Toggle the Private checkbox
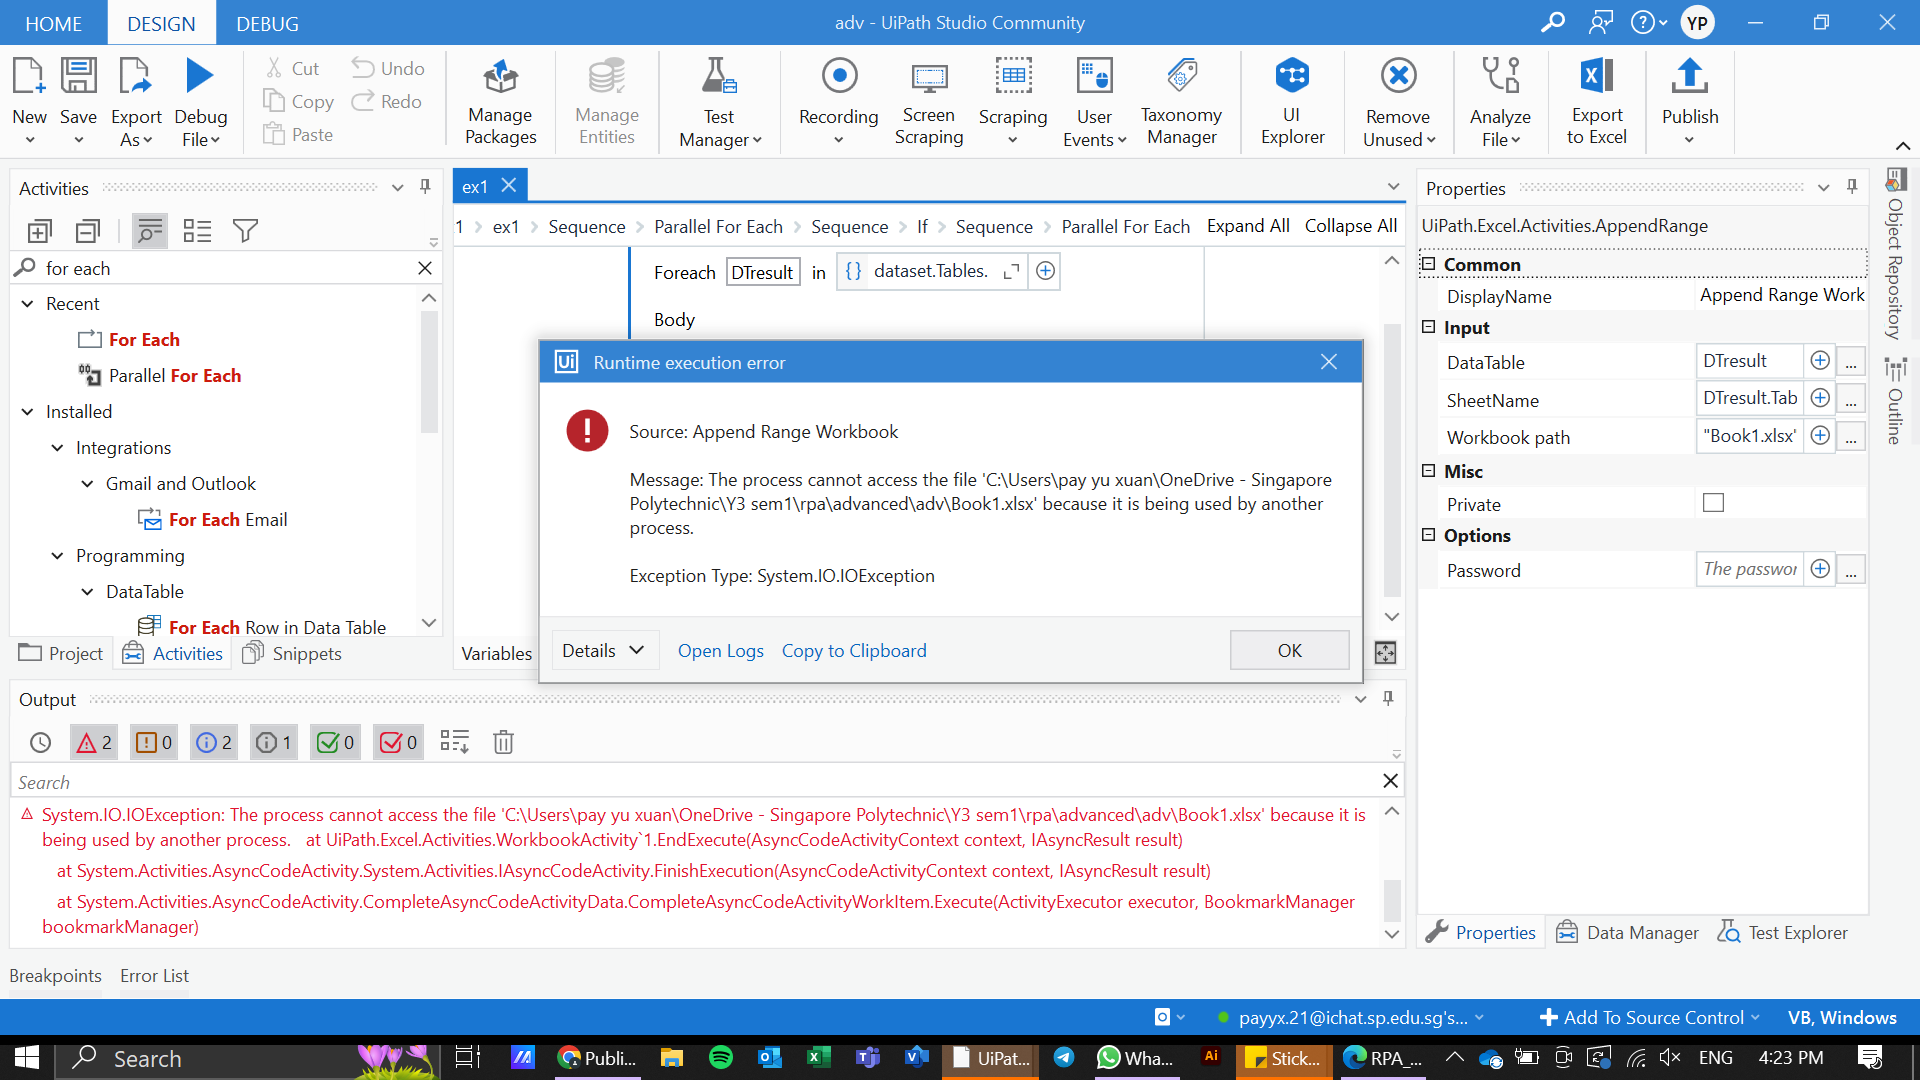The image size is (1920, 1080). [1713, 503]
